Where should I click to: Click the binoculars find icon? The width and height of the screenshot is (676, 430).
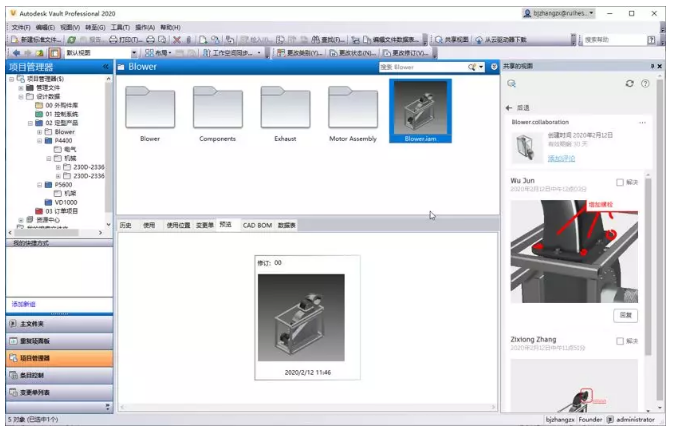pyautogui.click(x=316, y=40)
